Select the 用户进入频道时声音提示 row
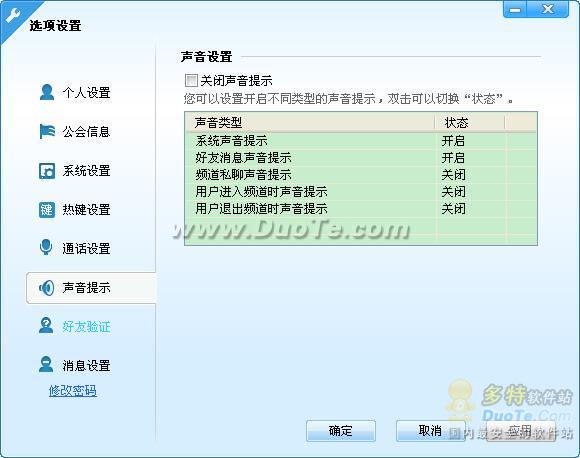The height and width of the screenshot is (458, 580). [x=360, y=192]
